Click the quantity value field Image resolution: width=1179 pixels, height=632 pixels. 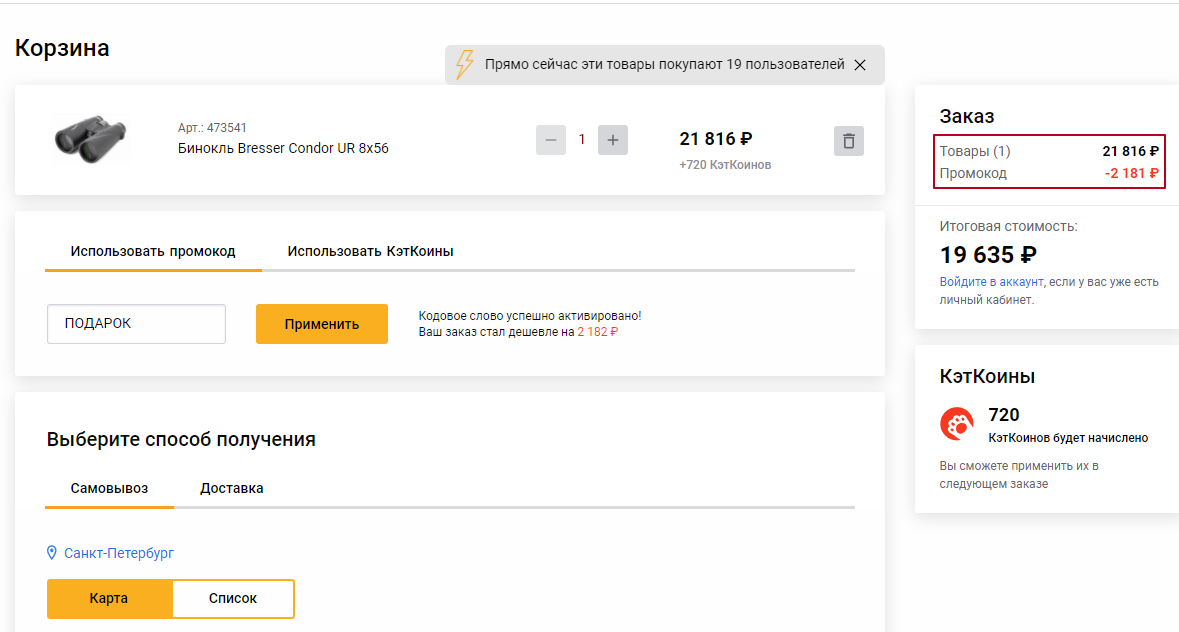click(x=582, y=140)
